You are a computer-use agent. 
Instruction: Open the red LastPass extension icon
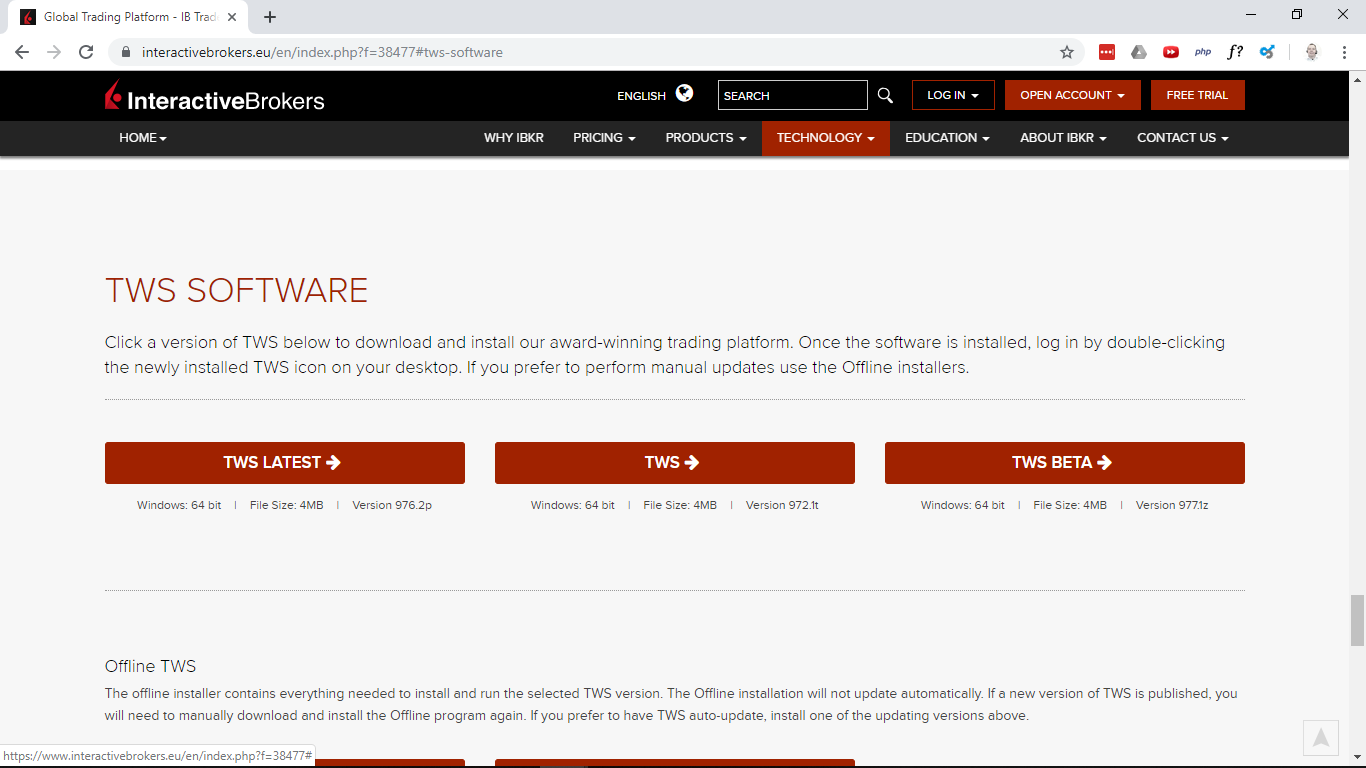[x=1107, y=52]
